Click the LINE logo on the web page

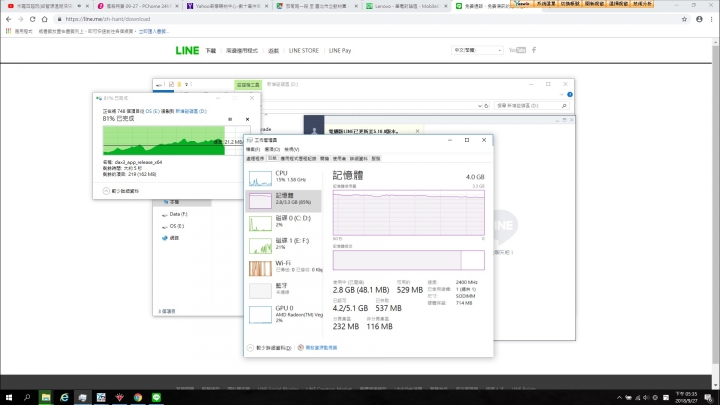[x=187, y=51]
